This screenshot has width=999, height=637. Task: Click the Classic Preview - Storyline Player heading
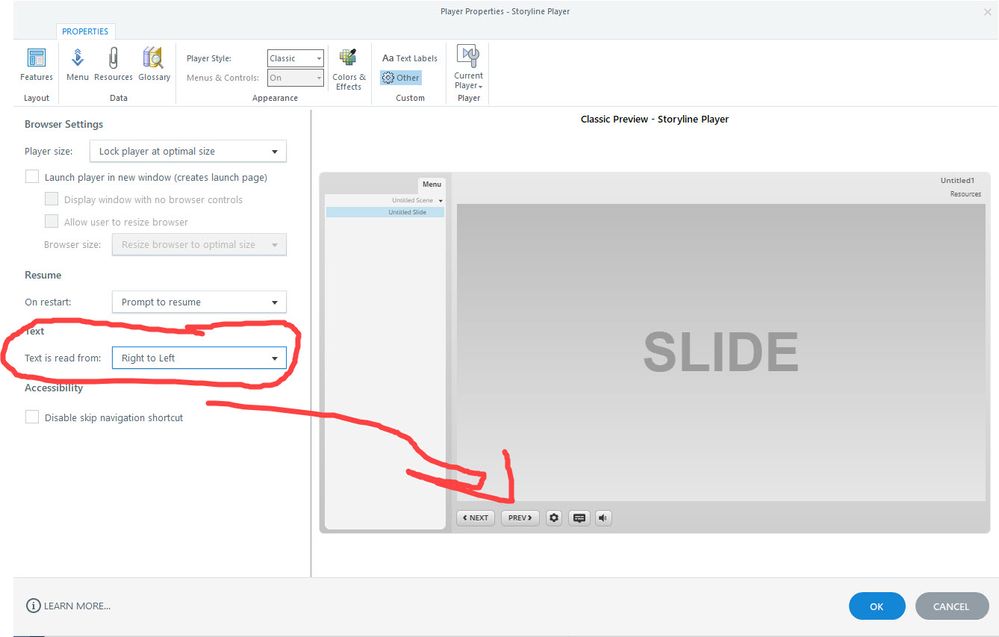tap(654, 119)
